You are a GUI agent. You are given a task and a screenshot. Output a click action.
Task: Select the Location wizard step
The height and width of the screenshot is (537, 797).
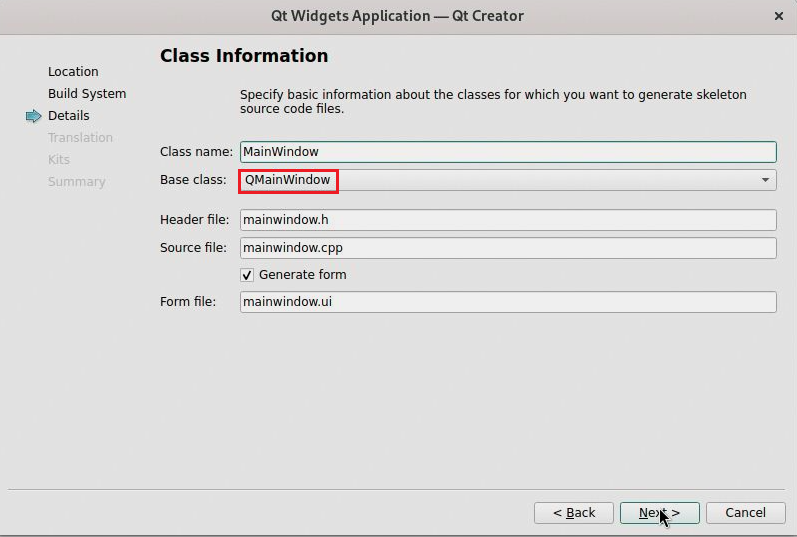73,72
